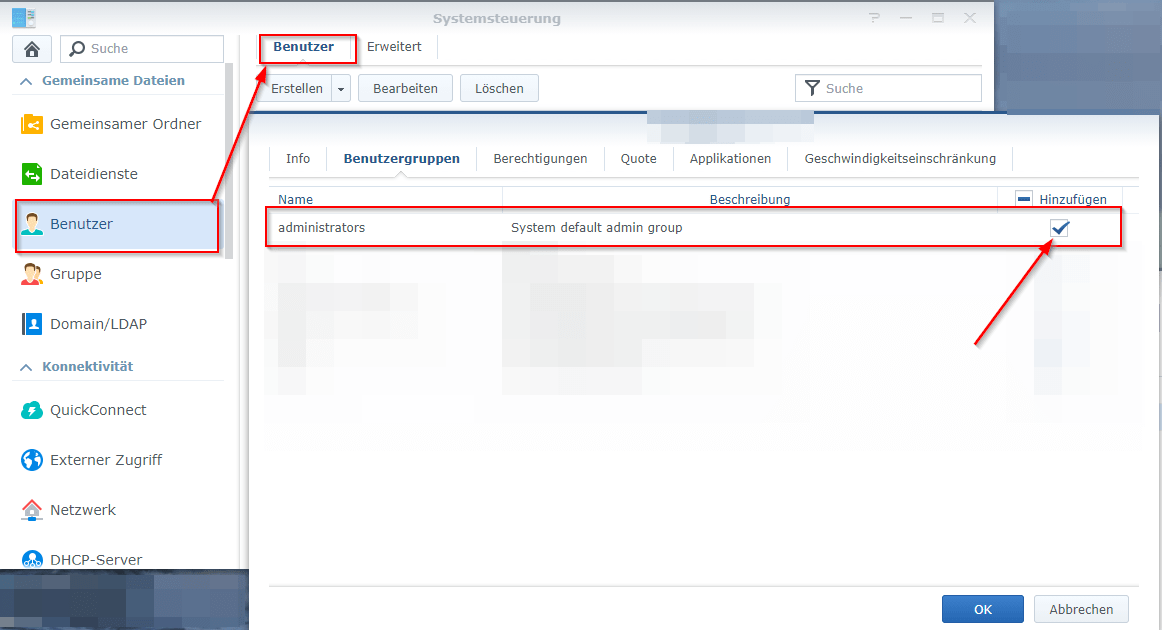
Task: Open Gemeinsamer Ordner shared folder icon
Action: (33, 124)
